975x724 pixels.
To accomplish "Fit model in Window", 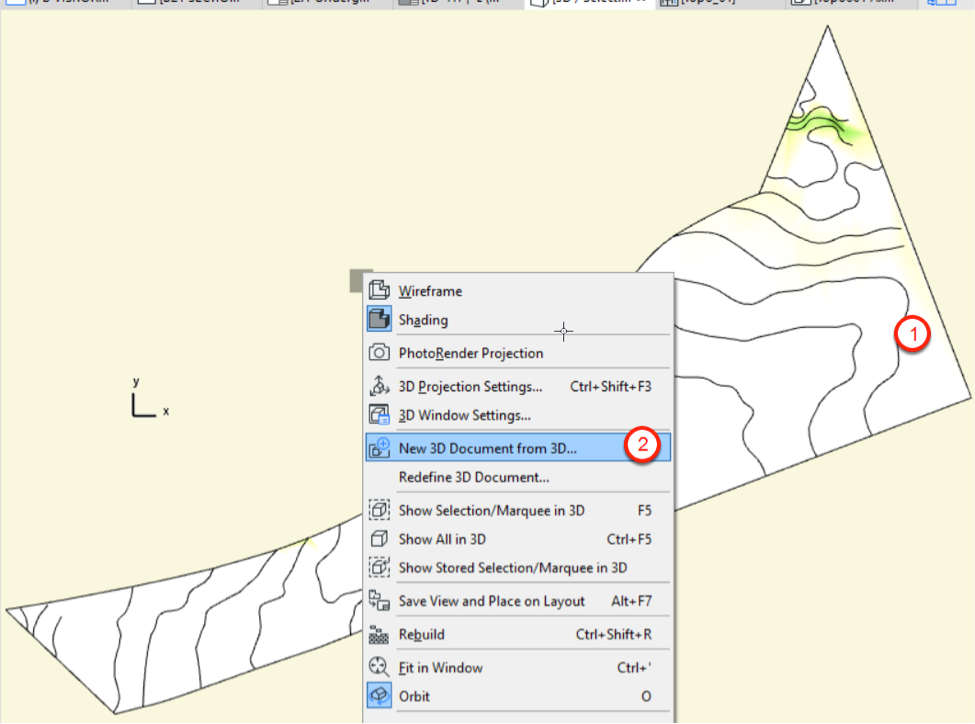I will 518,667.
